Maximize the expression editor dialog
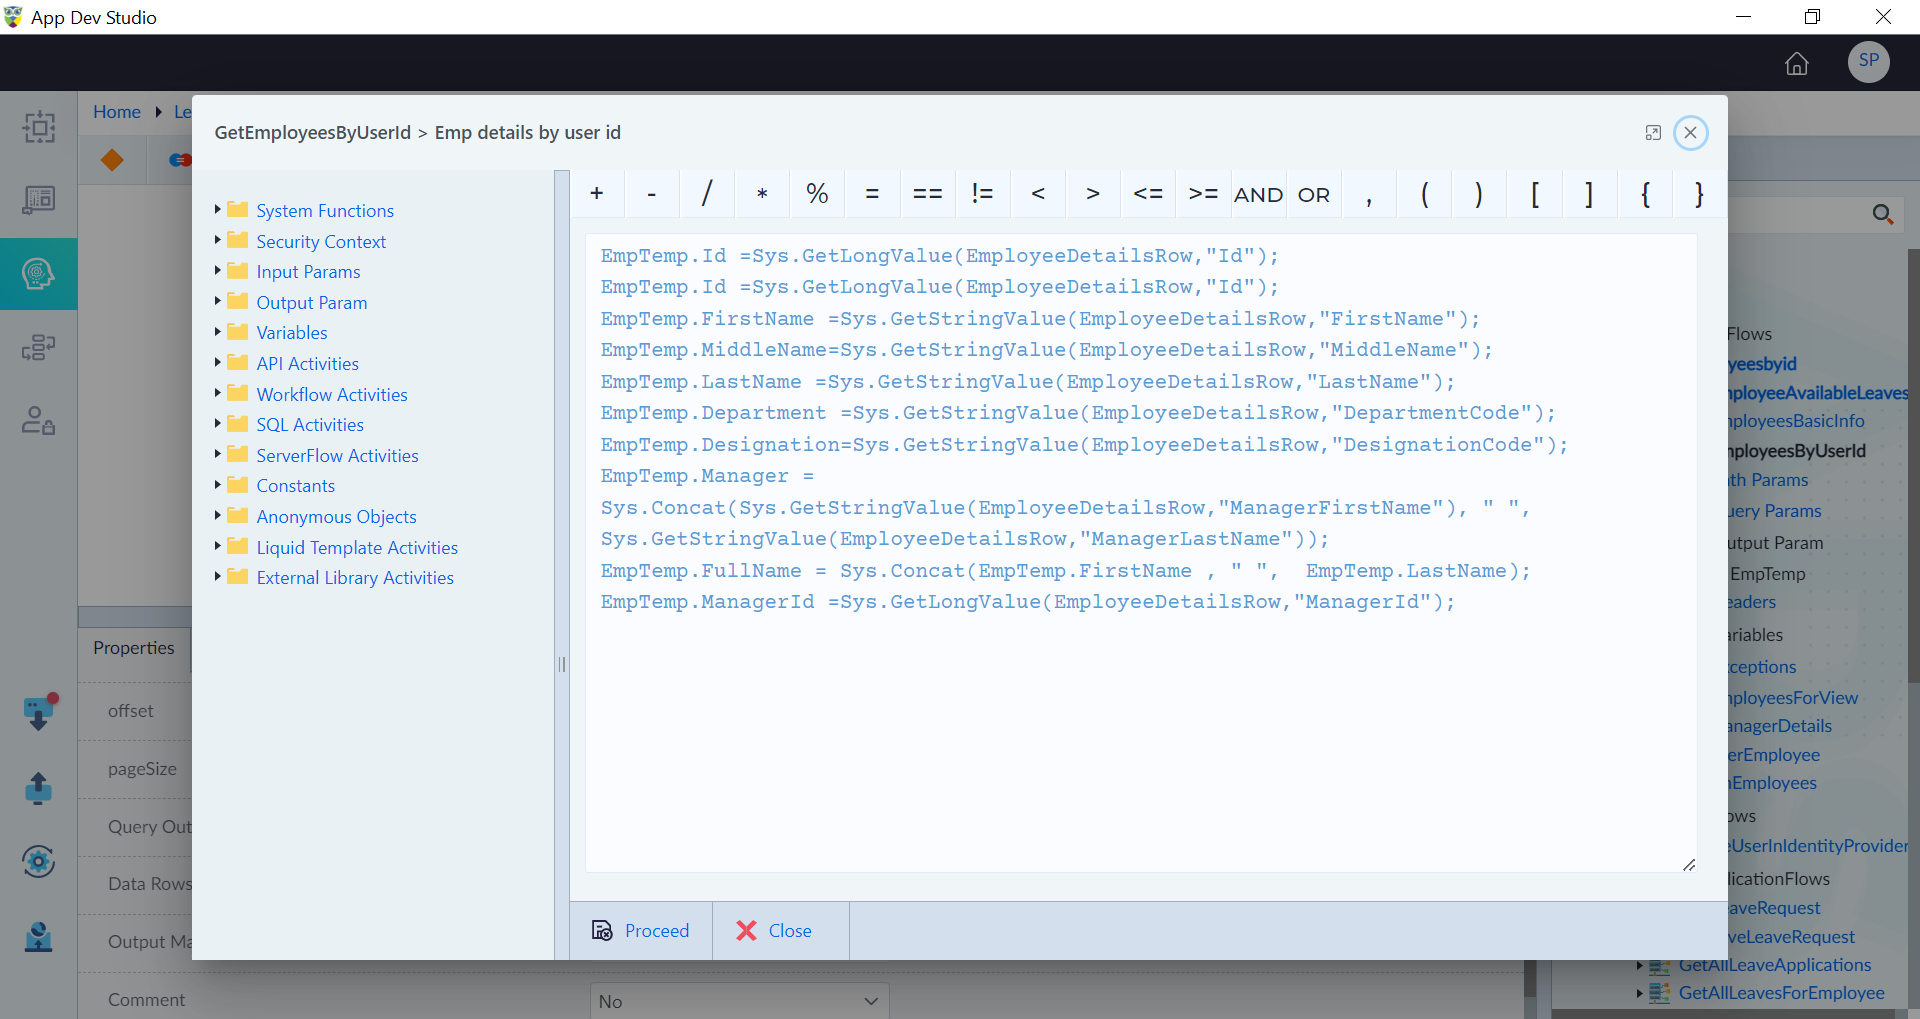 tap(1653, 133)
